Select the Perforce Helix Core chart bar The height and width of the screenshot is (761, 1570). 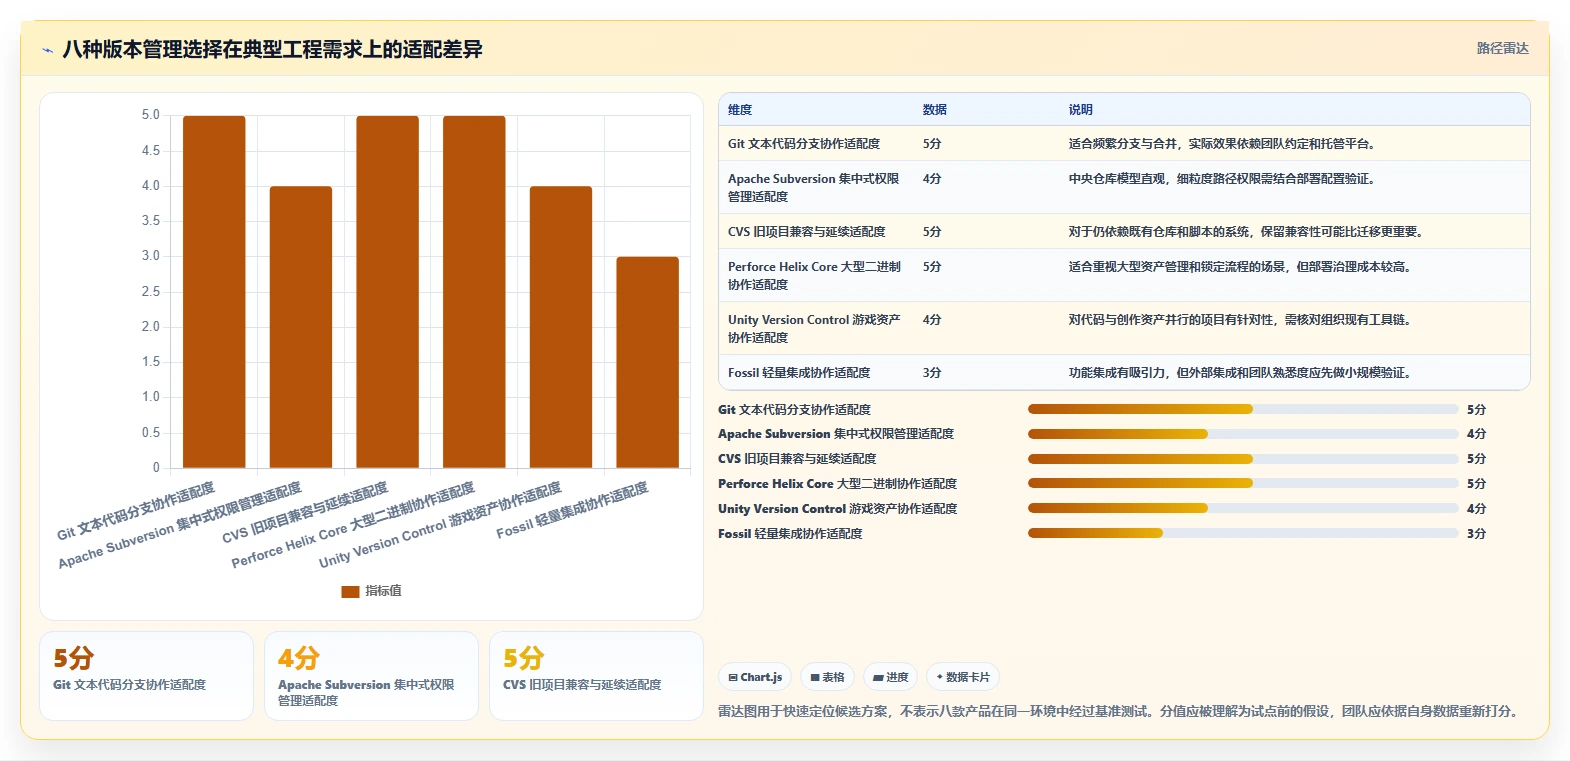(474, 292)
